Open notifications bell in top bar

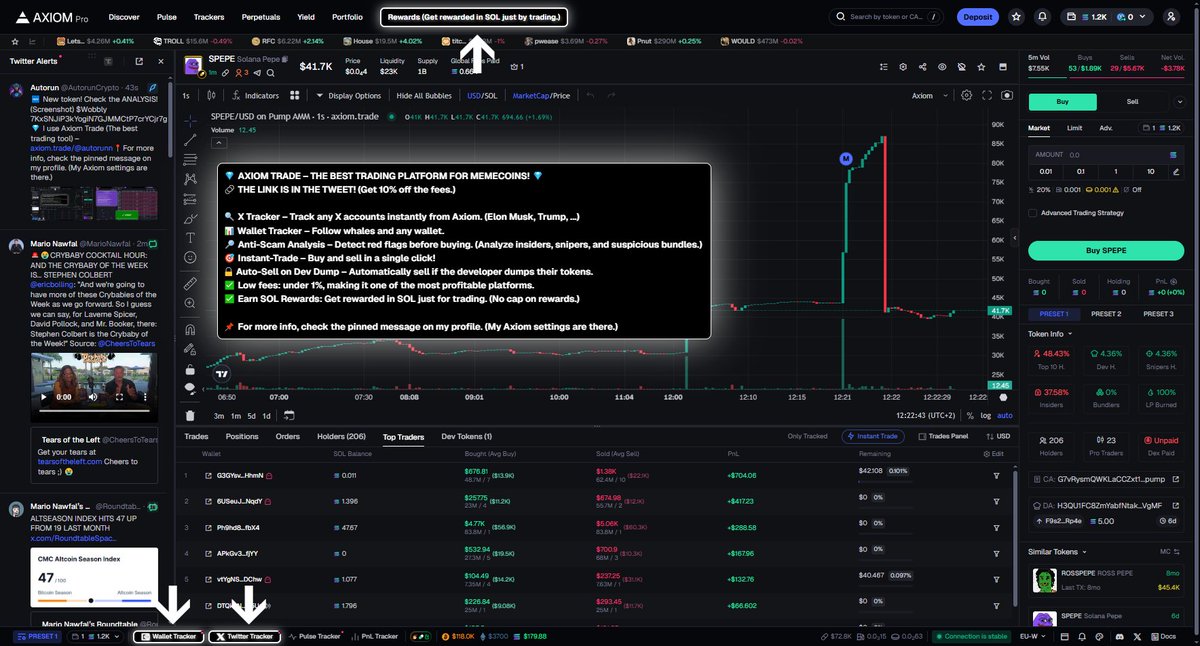point(1043,17)
